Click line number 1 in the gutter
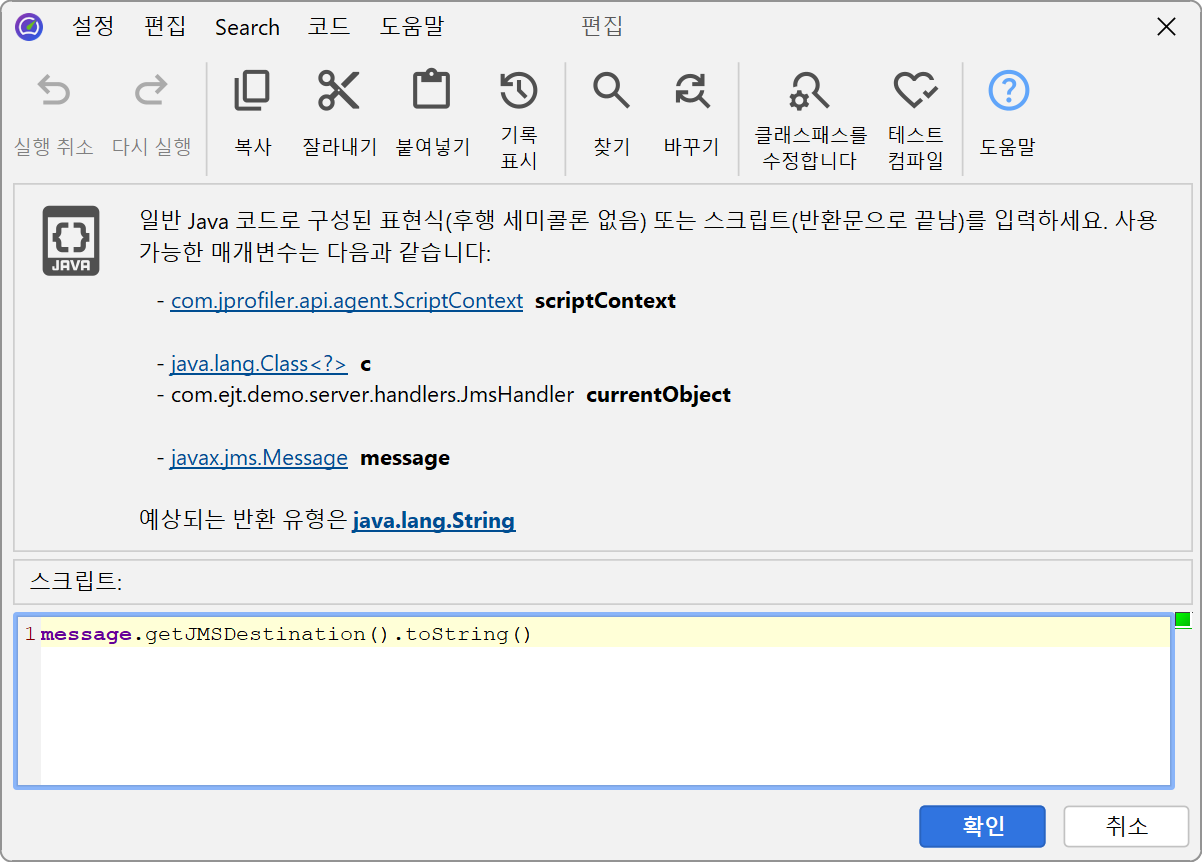The image size is (1202, 862). pos(30,634)
